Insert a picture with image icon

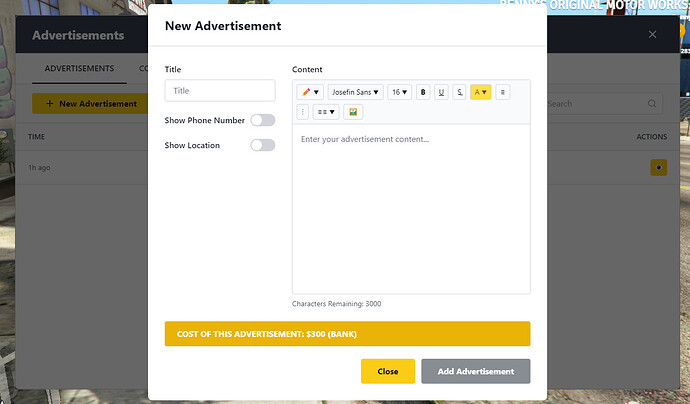(x=354, y=112)
